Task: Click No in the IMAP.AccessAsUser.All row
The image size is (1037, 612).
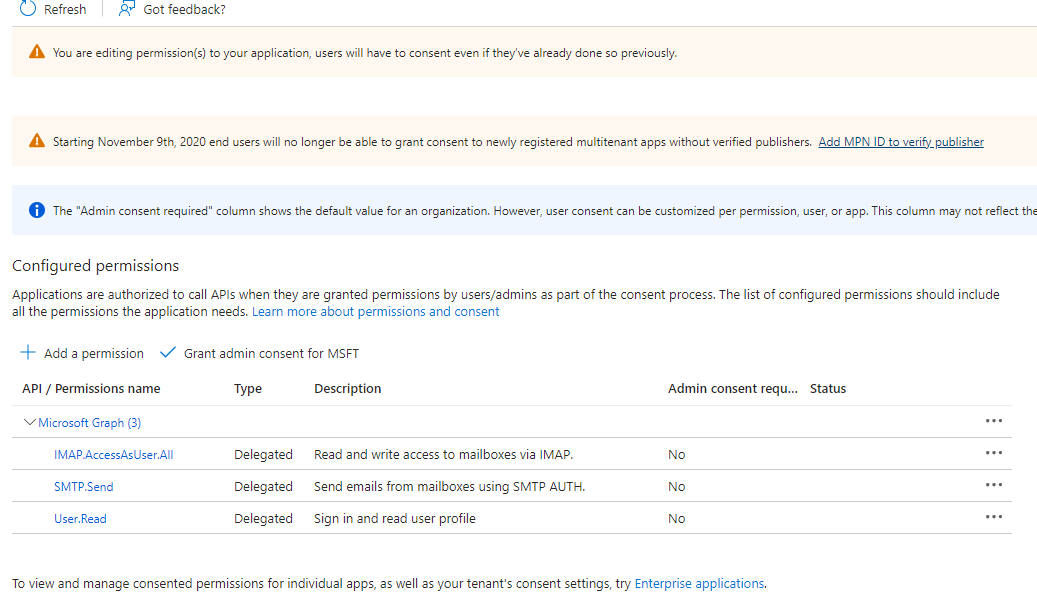Action: (x=677, y=455)
